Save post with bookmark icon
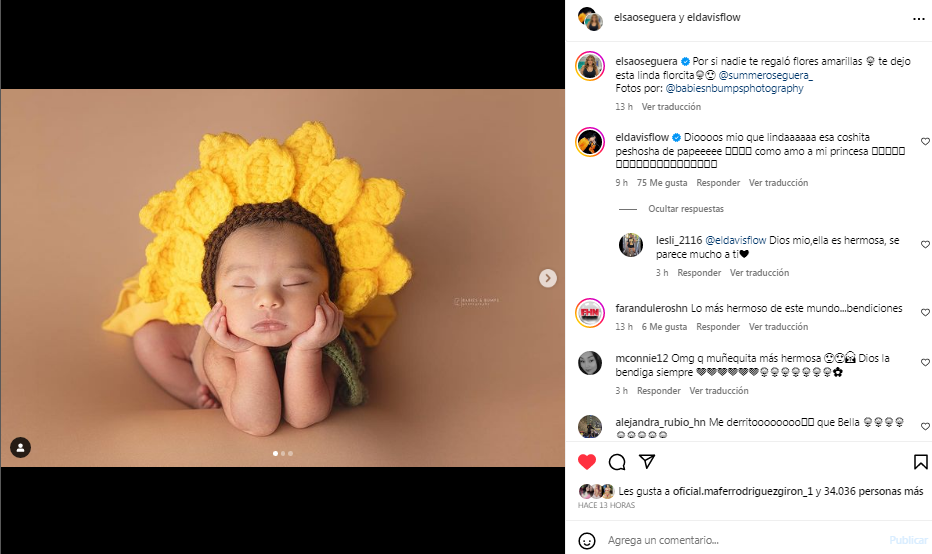 [920, 462]
